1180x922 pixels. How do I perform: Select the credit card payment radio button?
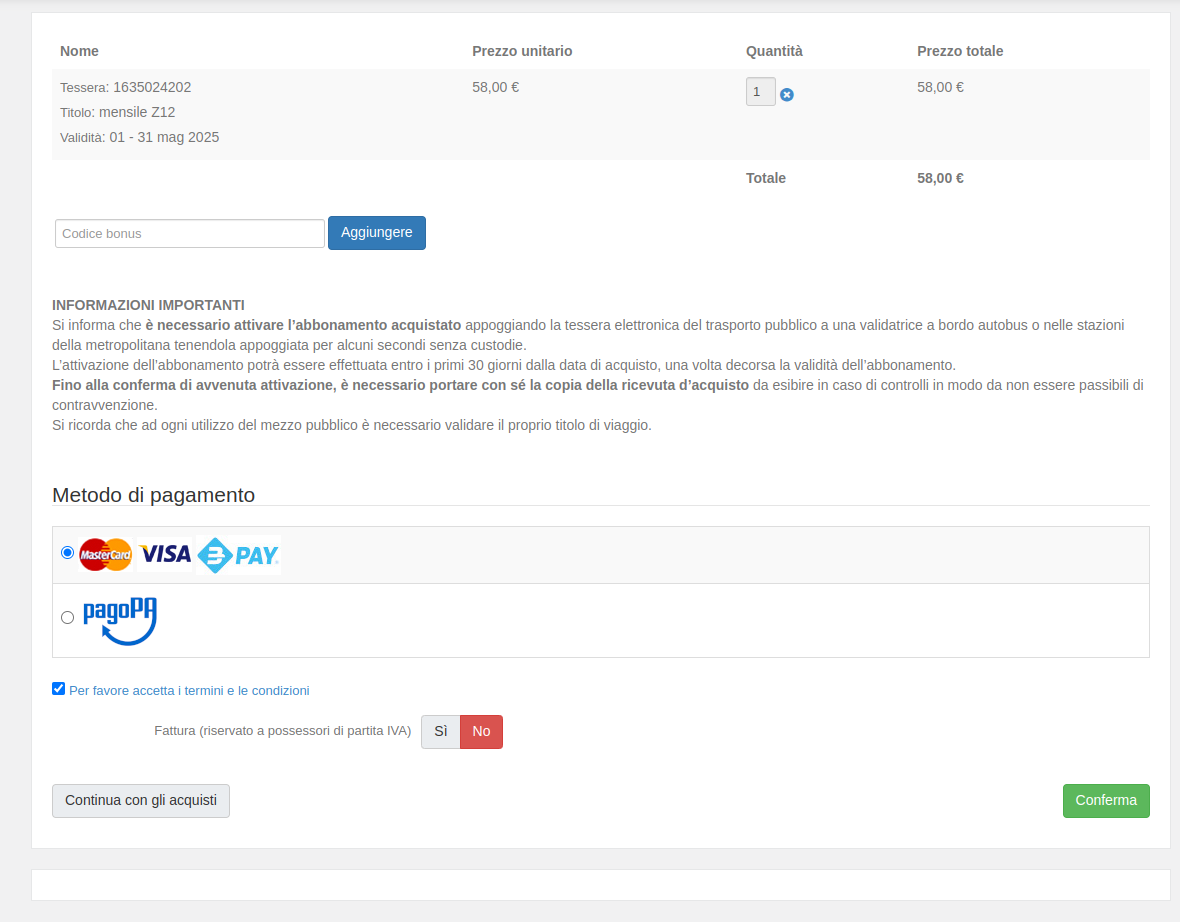tap(67, 552)
